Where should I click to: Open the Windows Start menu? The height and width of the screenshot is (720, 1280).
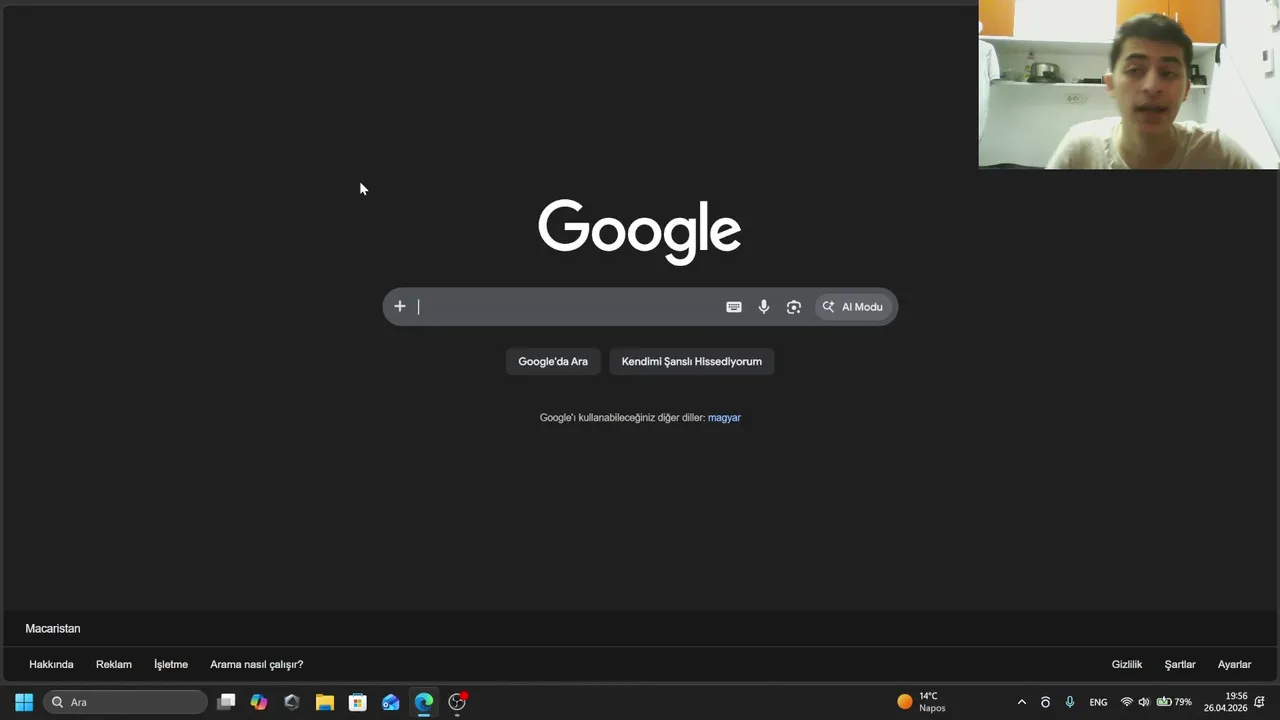point(24,702)
